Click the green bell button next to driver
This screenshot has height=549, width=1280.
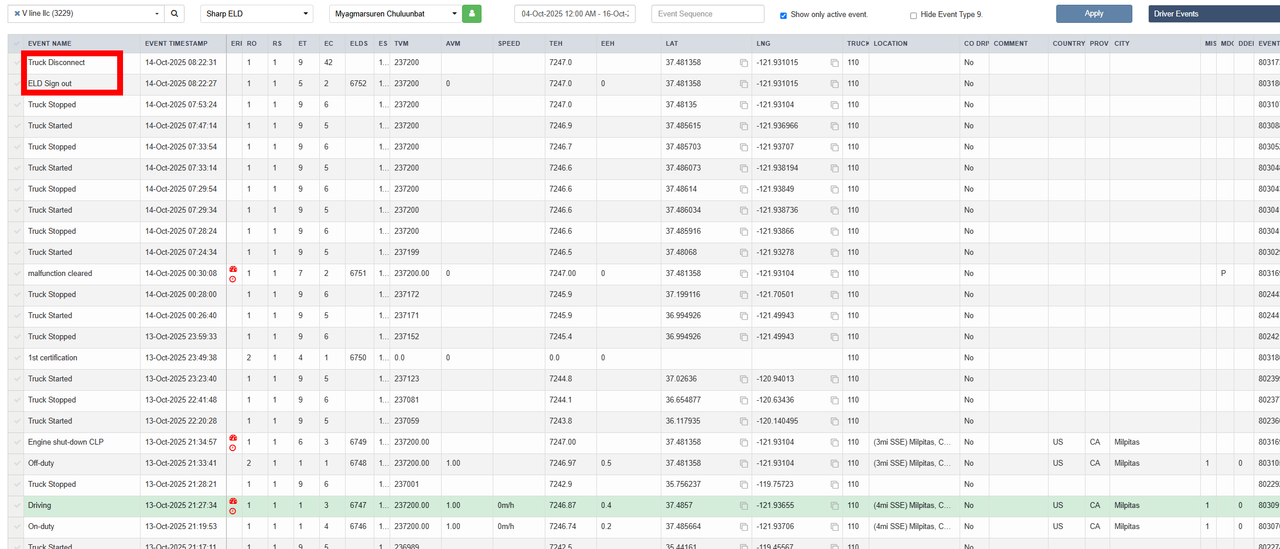(471, 14)
